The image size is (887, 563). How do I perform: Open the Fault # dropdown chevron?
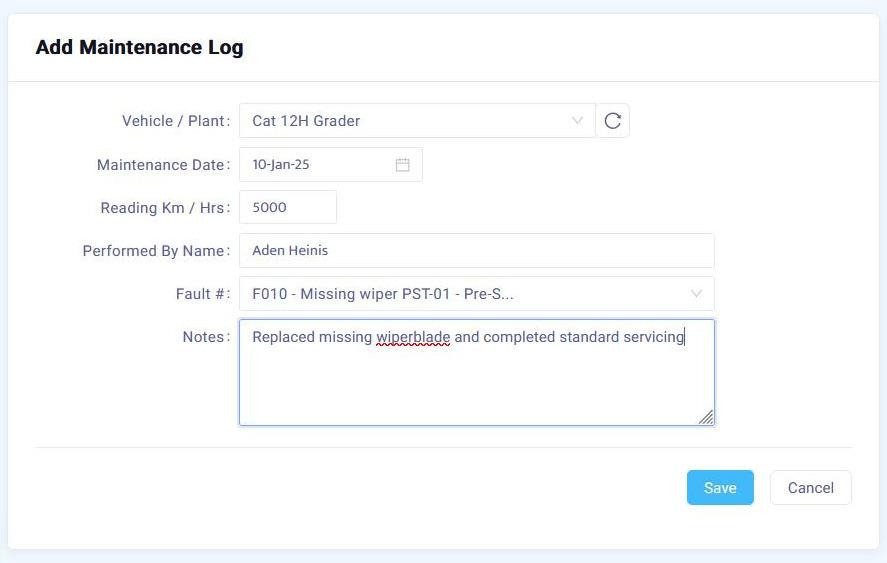696,294
